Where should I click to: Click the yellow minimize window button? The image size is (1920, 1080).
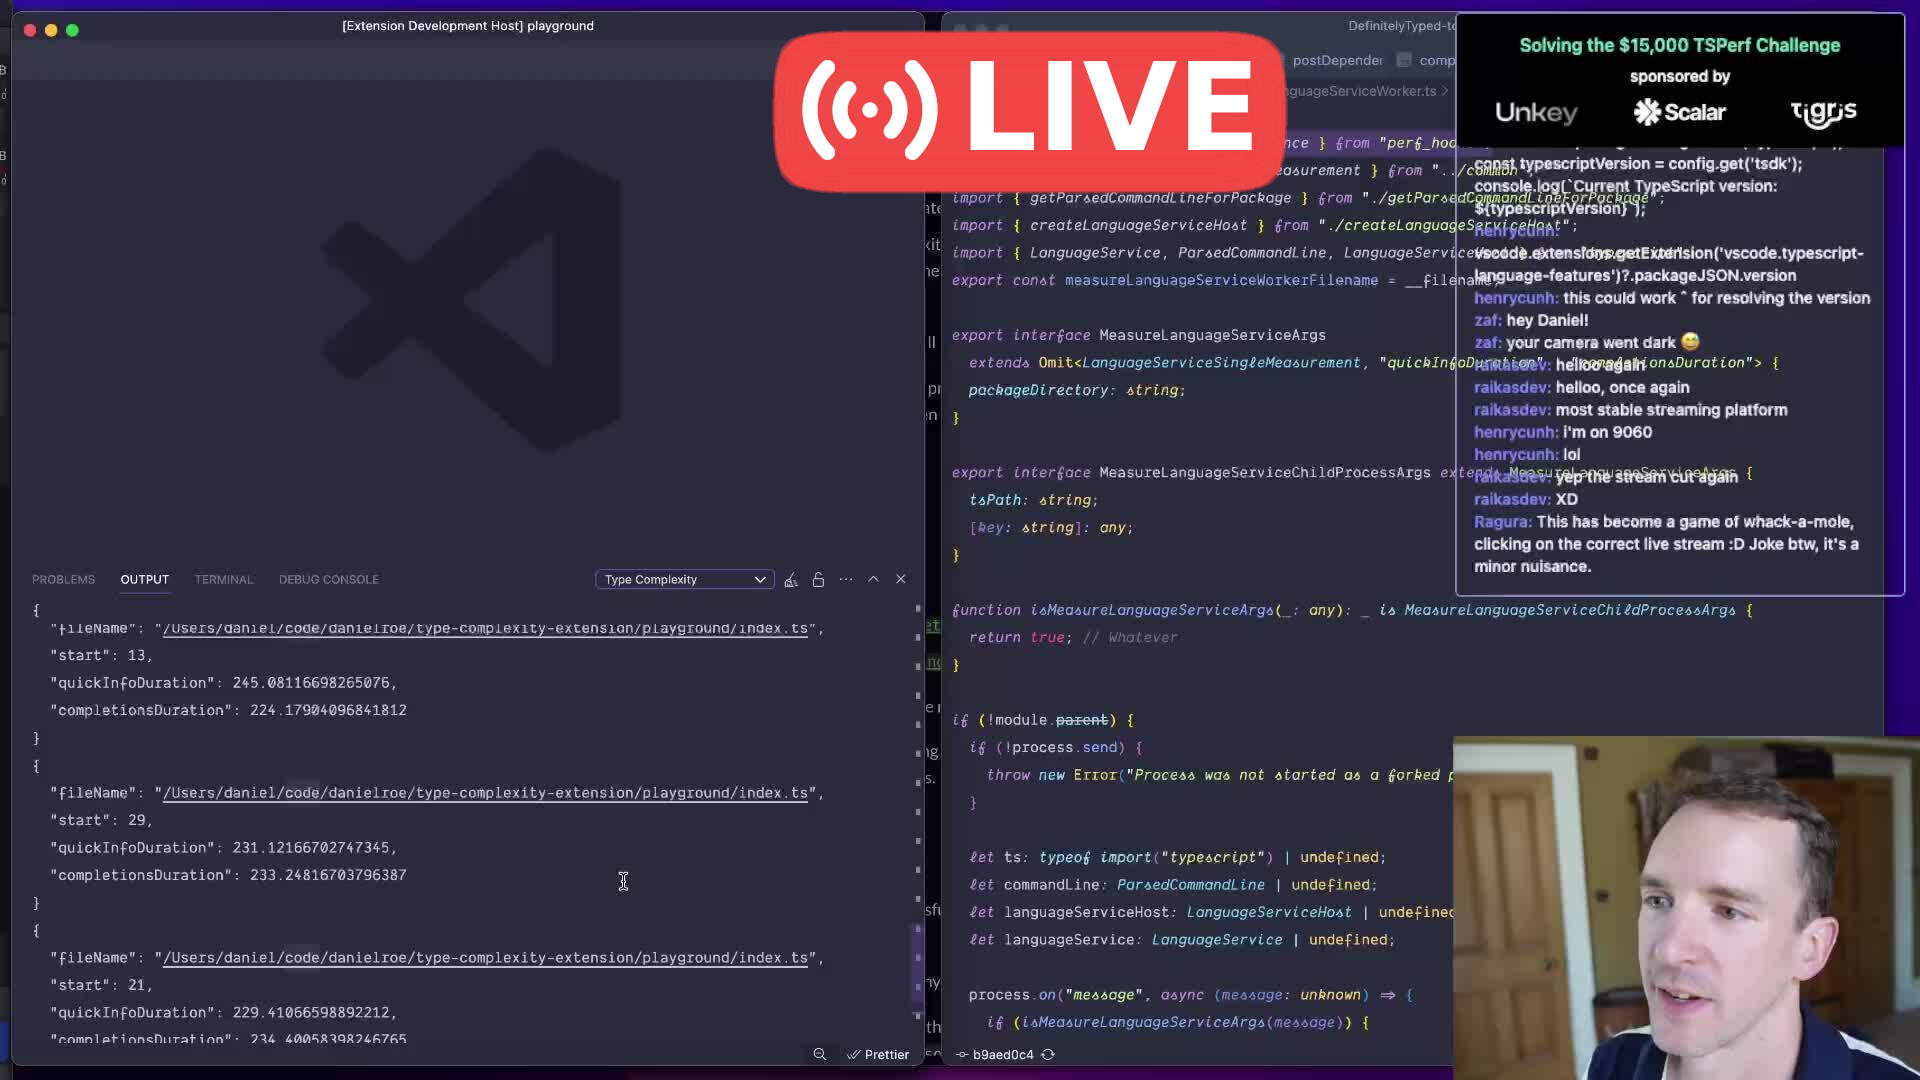[x=51, y=30]
